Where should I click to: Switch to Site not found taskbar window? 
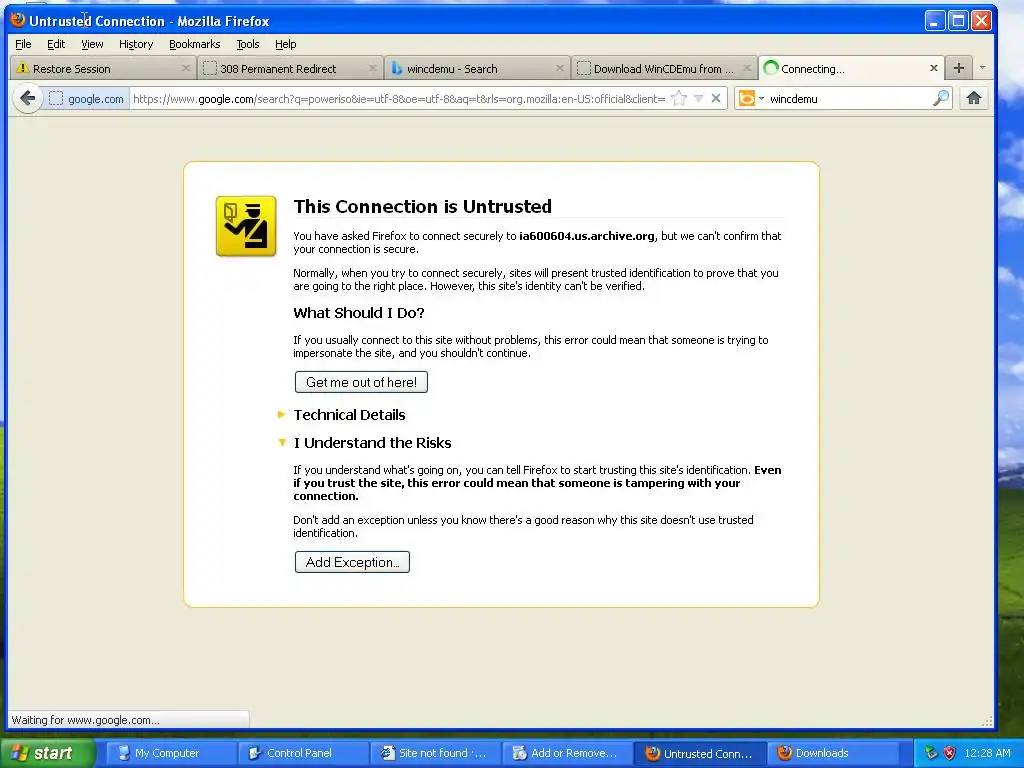[434, 753]
